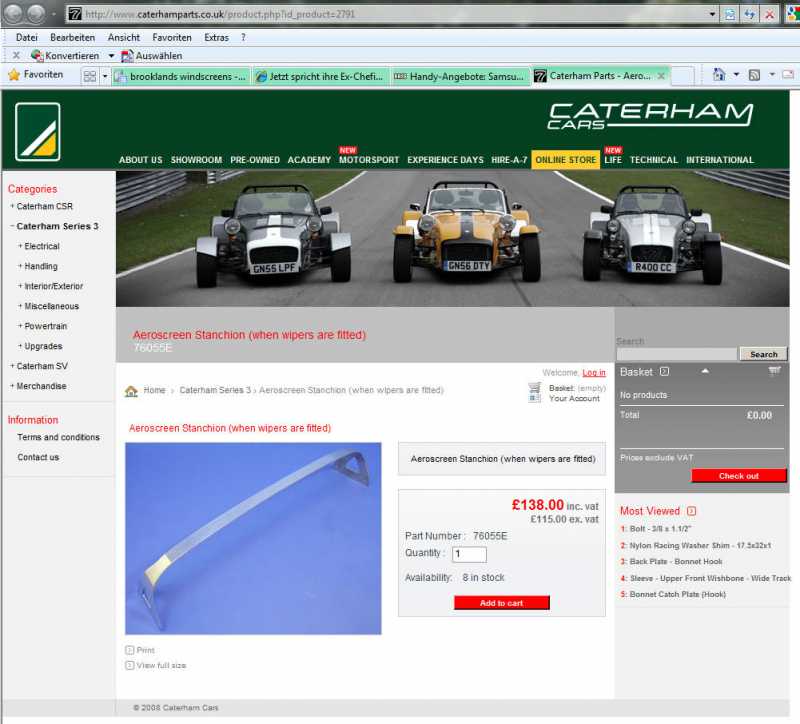Click the Quantity input field

point(469,554)
